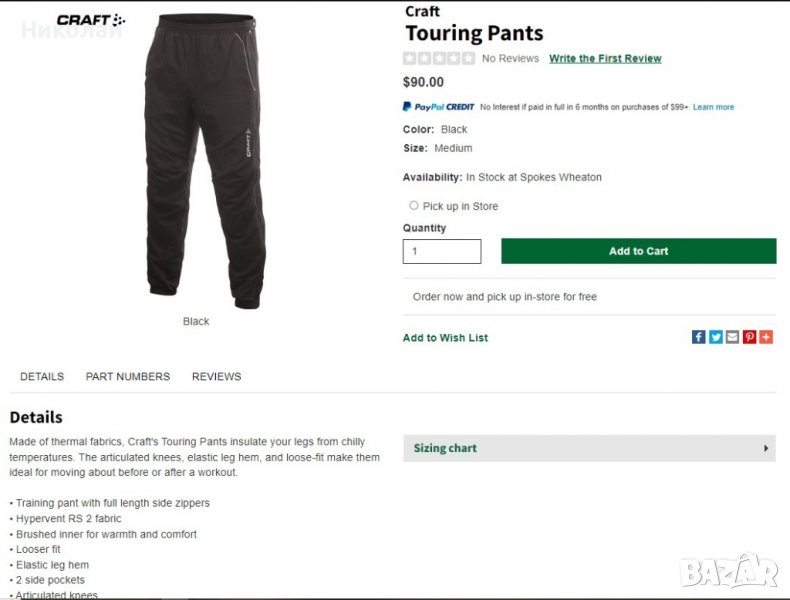This screenshot has height=600, width=790.
Task: Click the Sizing chart arrow
Action: click(767, 448)
